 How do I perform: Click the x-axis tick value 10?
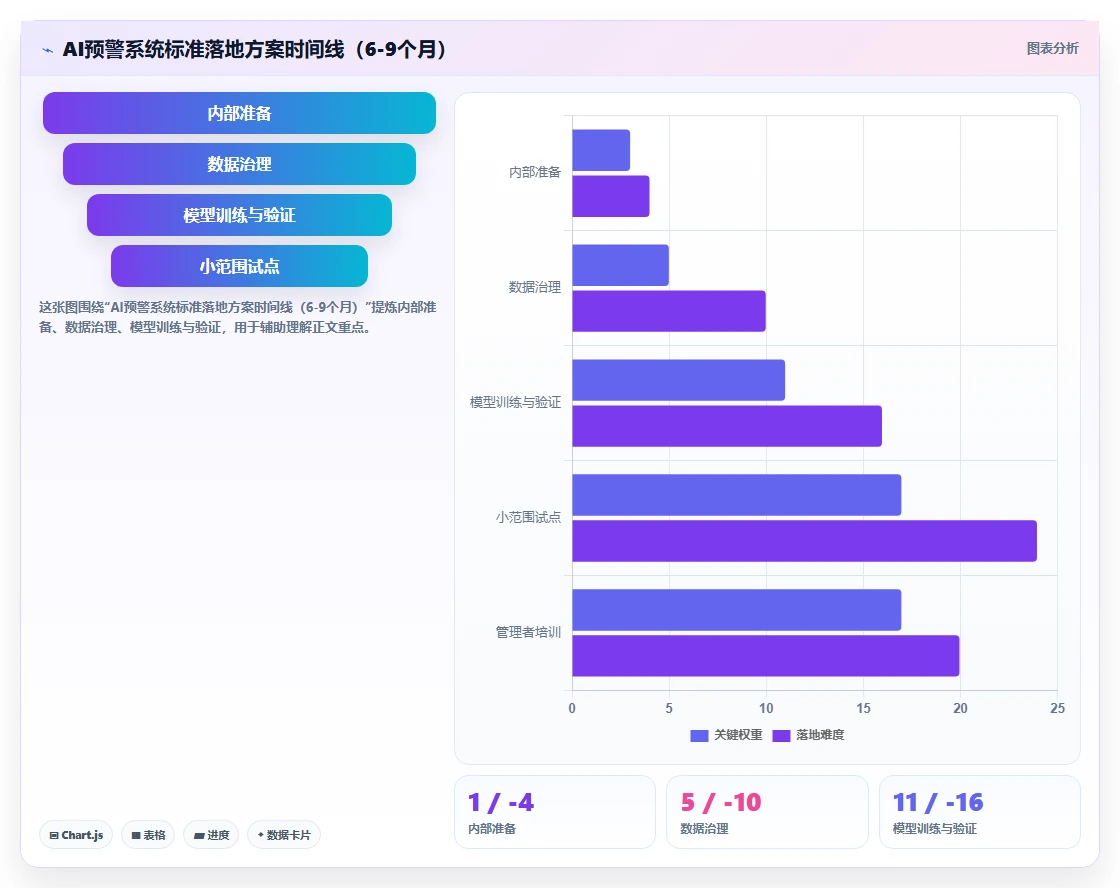766,708
